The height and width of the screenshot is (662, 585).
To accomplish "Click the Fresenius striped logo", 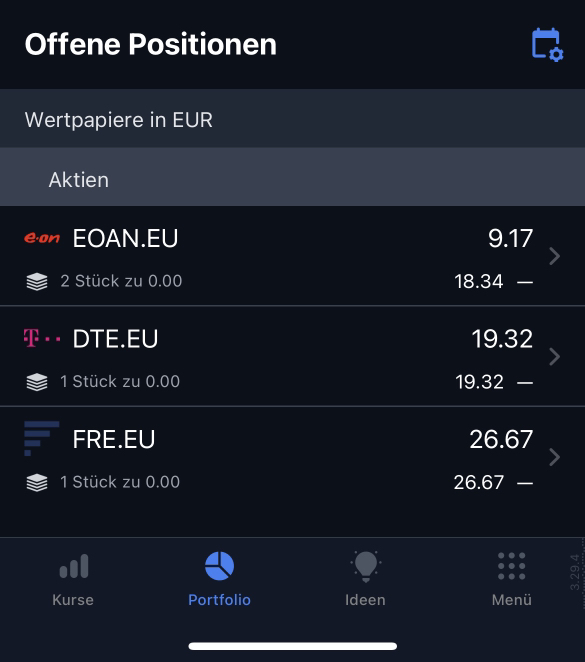I will 41,439.
